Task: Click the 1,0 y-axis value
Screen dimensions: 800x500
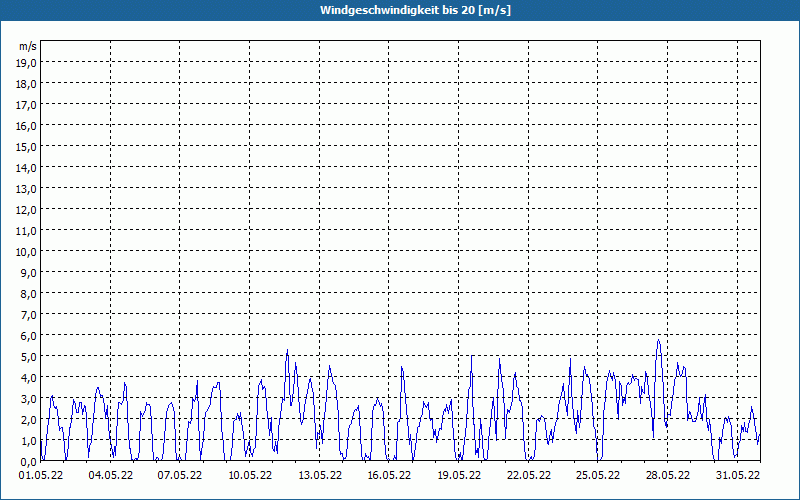Action: point(30,441)
